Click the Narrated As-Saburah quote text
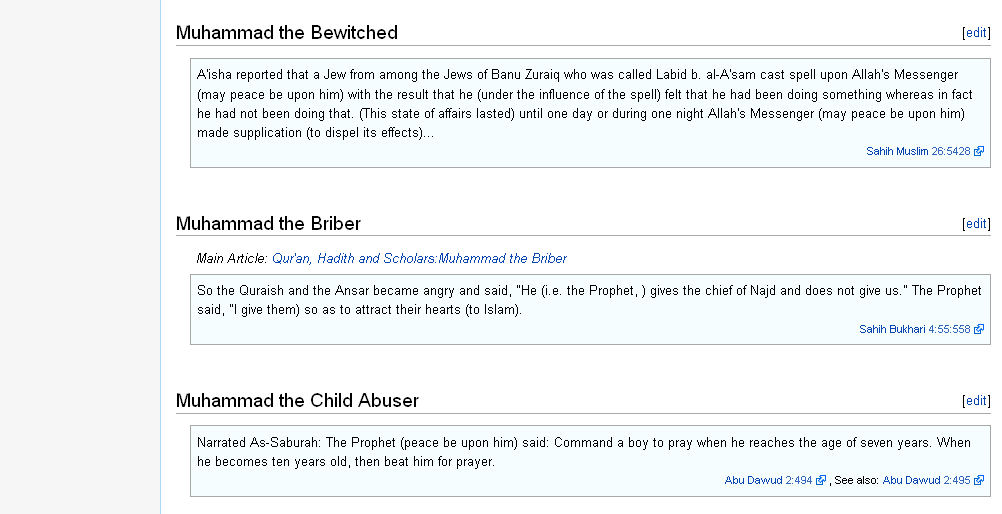The height and width of the screenshot is (514, 1002). point(583,452)
